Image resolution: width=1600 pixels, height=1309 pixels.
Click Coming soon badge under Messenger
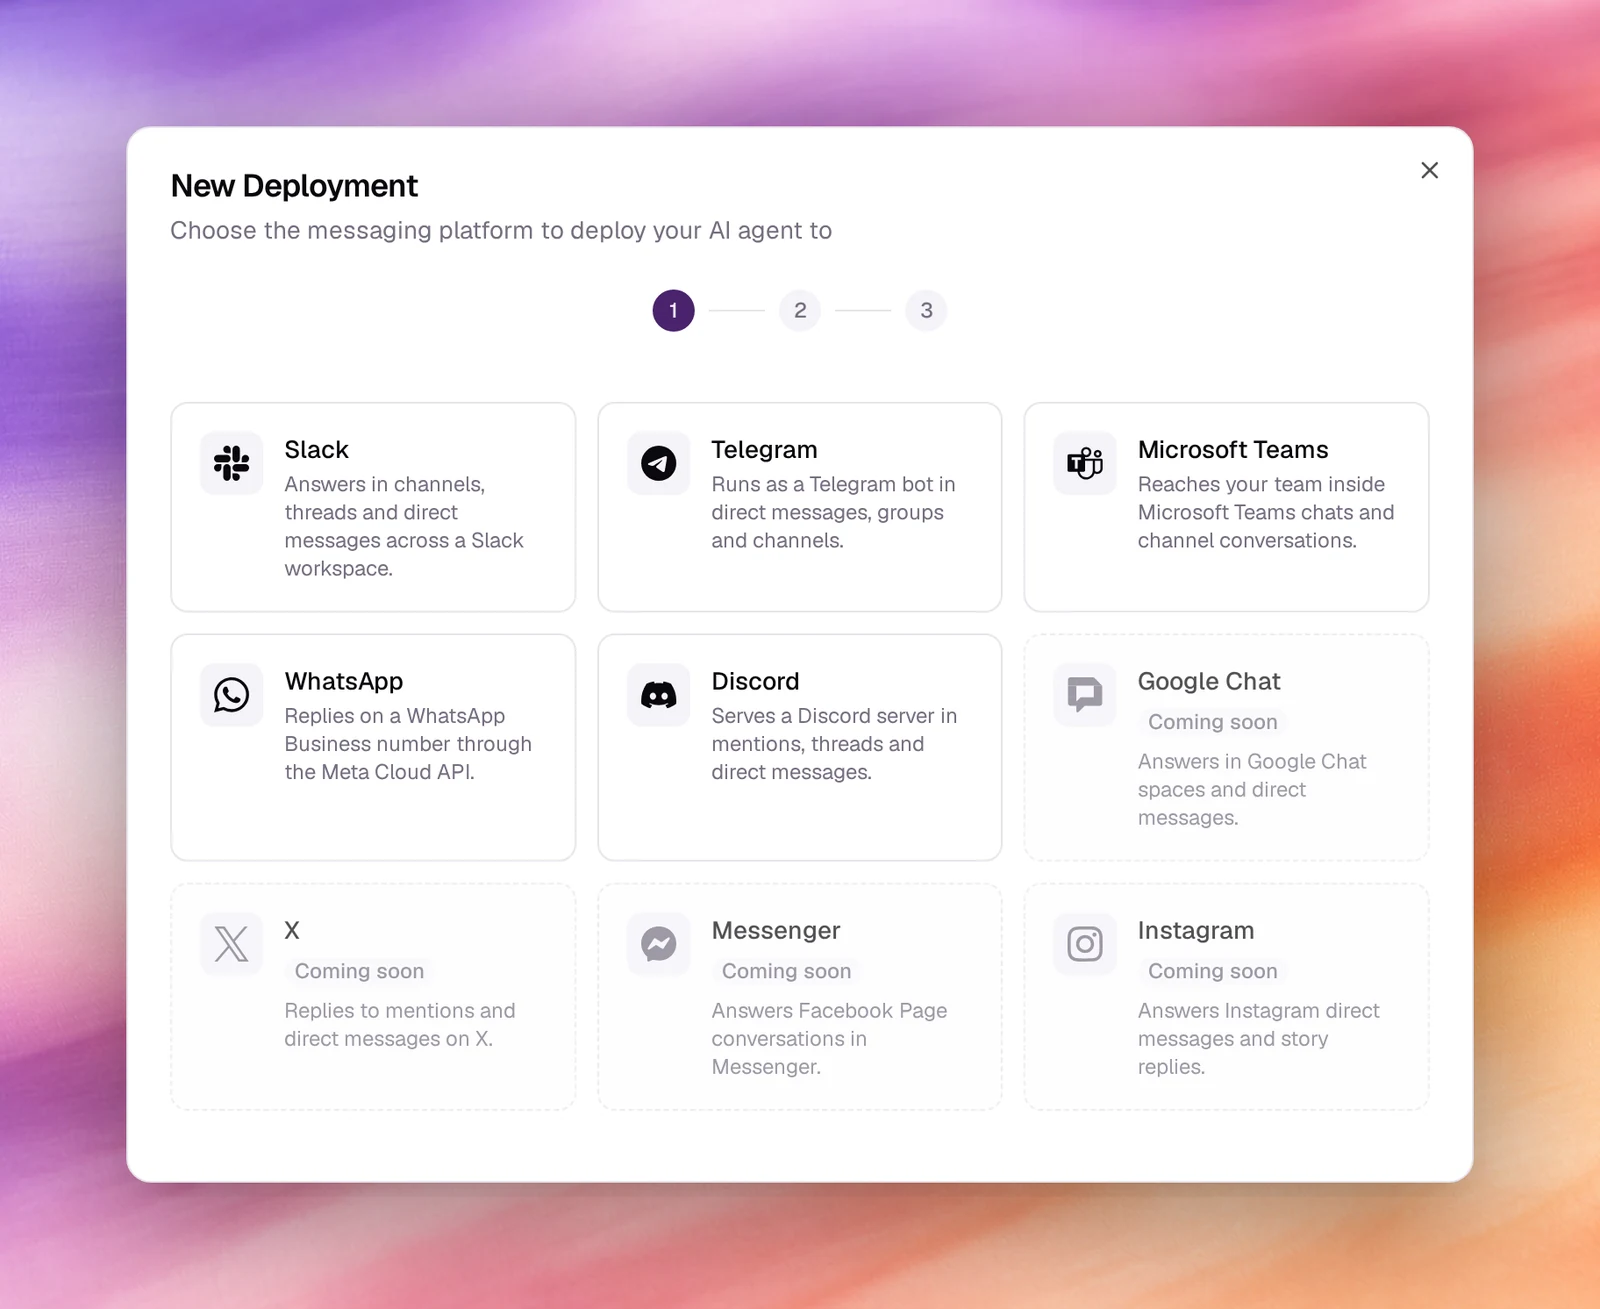(x=786, y=971)
